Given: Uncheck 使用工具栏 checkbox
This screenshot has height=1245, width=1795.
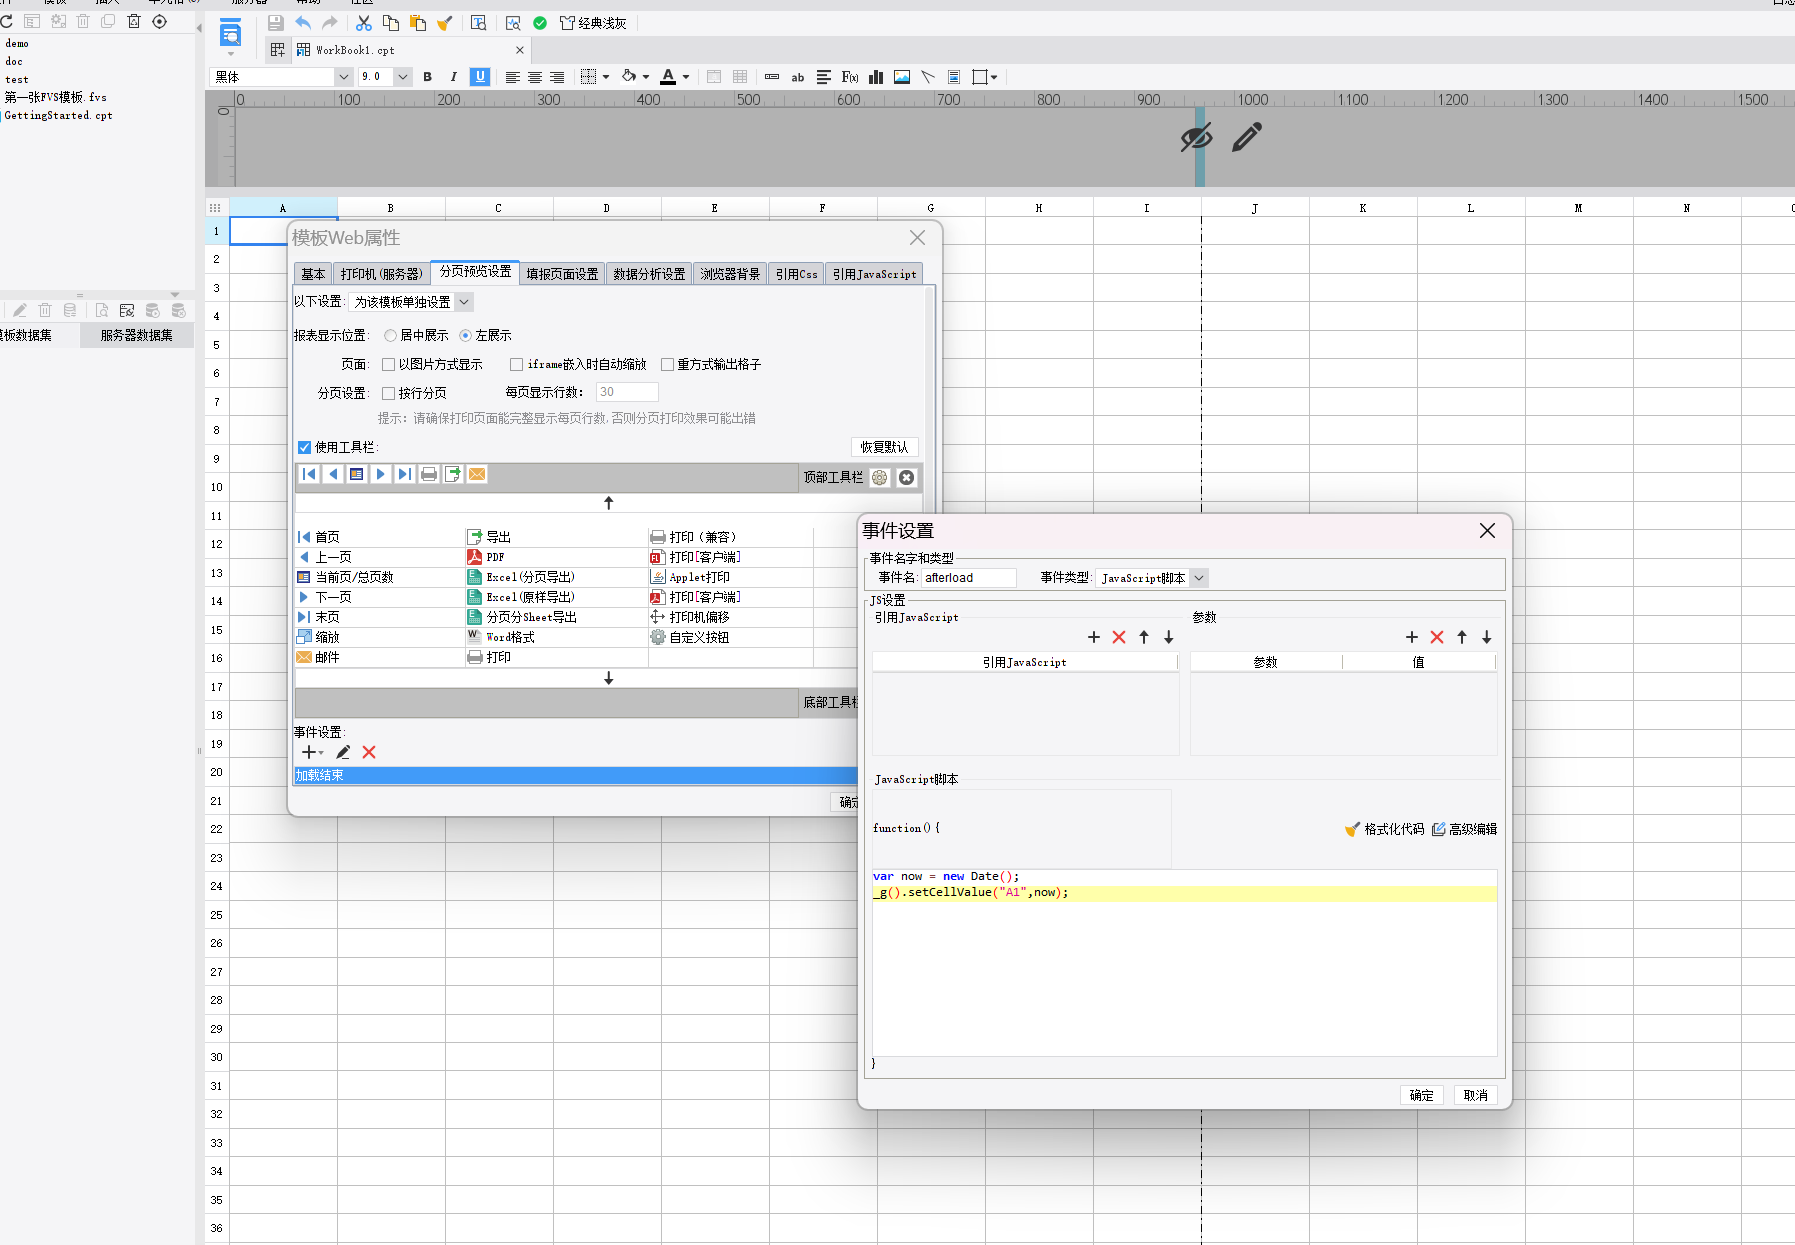Looking at the screenshot, I should (304, 448).
